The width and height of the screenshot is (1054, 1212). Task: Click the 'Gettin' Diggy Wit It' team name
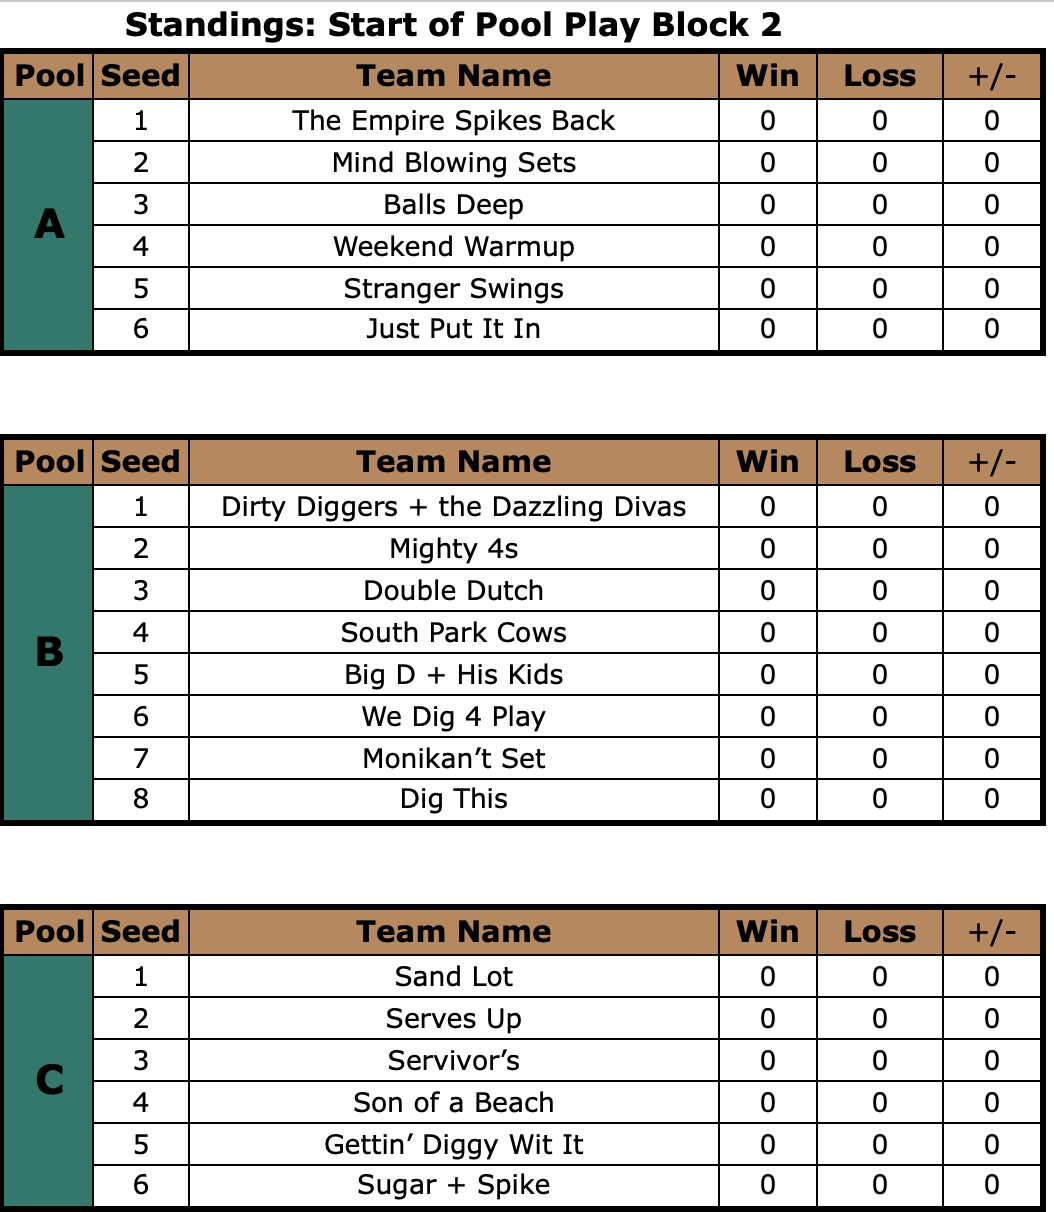[454, 1145]
